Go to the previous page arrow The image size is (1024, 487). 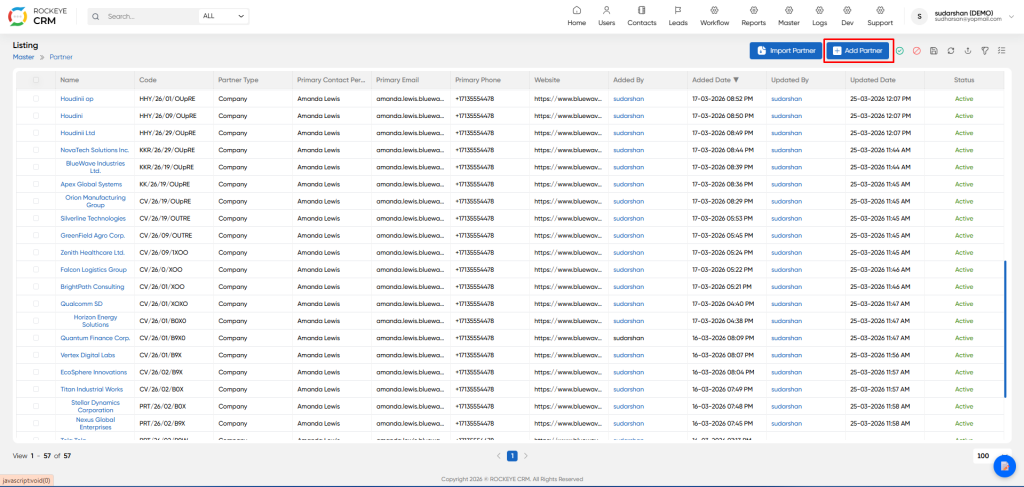[499, 456]
